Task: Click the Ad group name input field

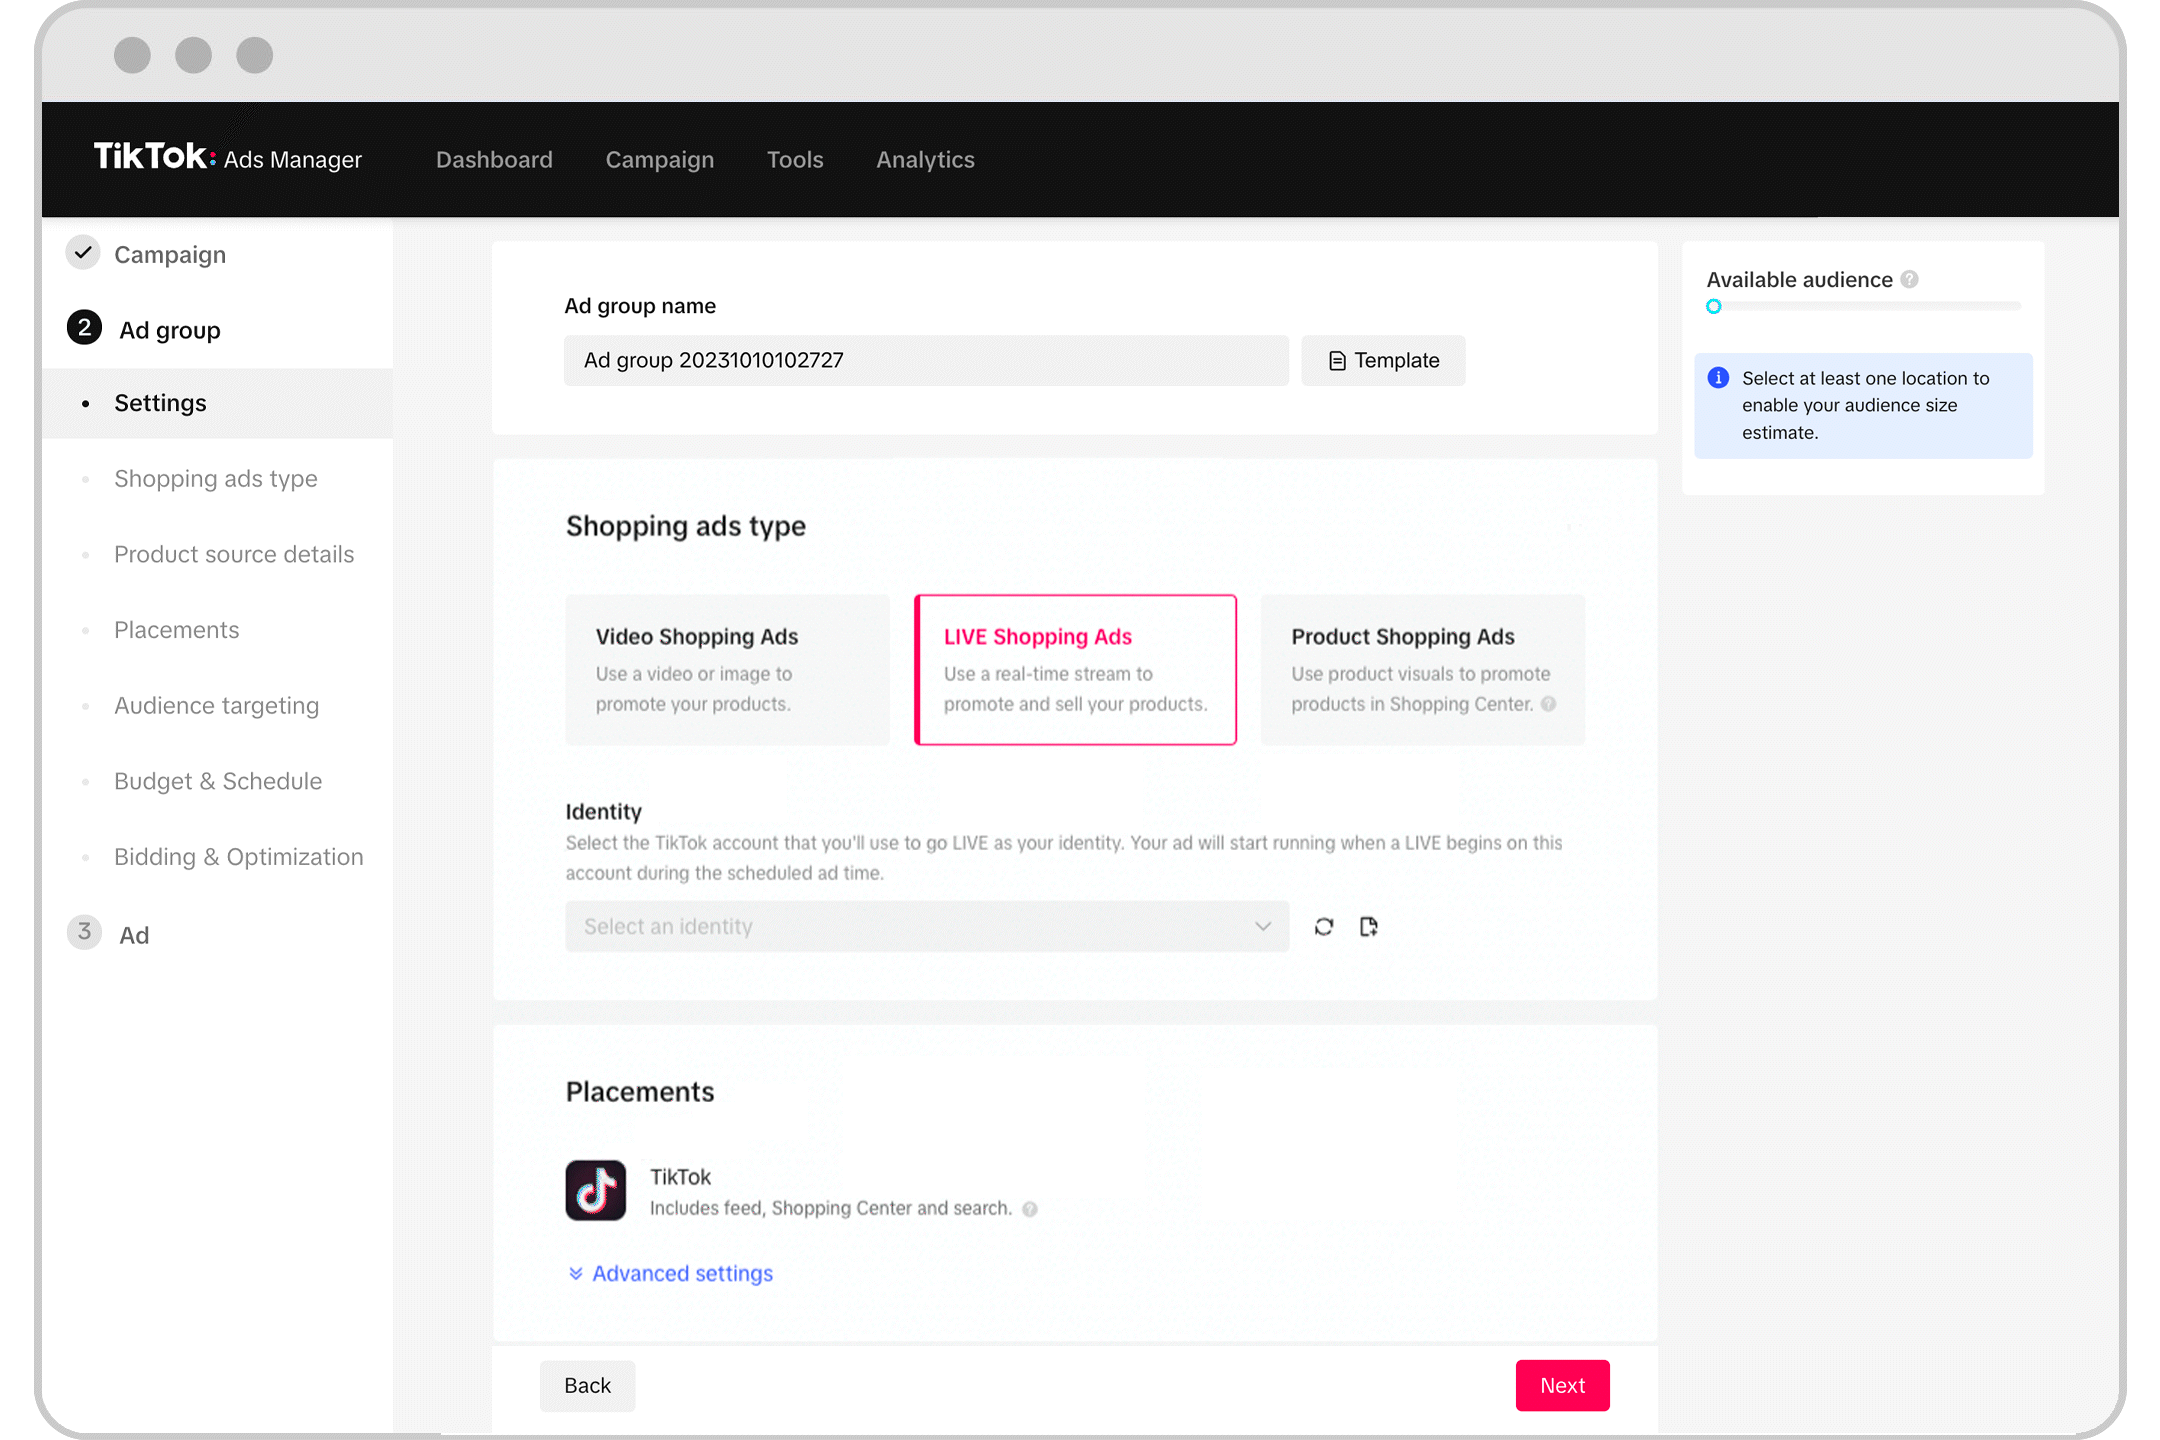Action: [926, 360]
